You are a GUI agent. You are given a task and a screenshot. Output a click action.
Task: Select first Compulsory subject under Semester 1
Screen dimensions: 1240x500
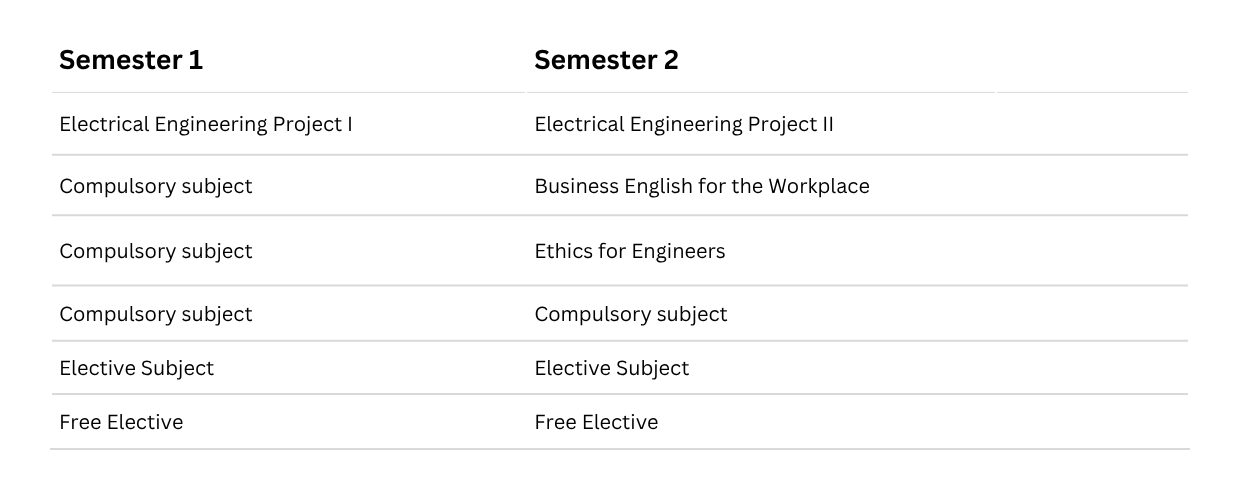click(x=155, y=186)
